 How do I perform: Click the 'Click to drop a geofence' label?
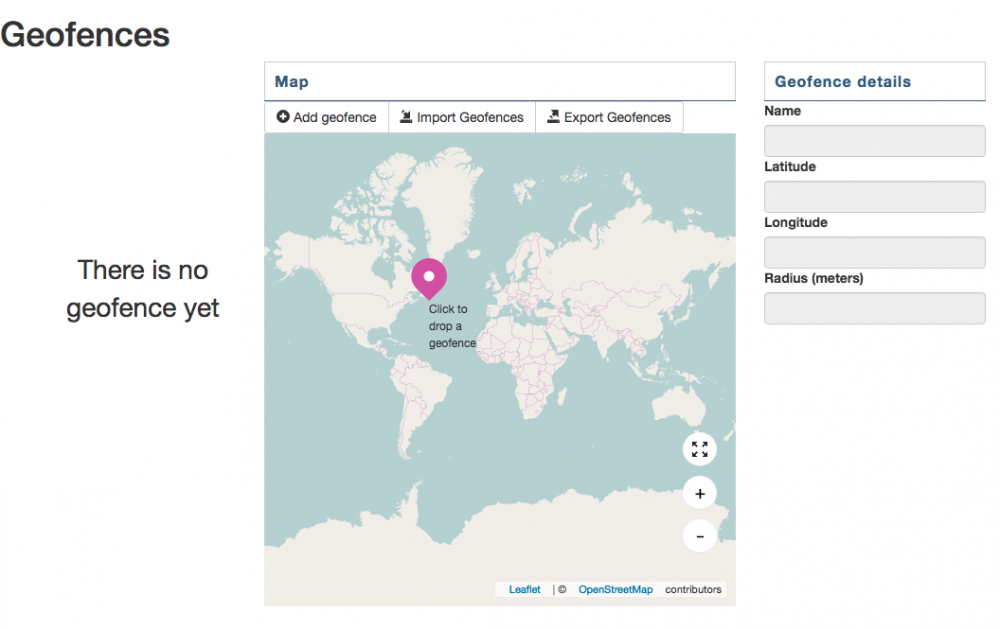(x=452, y=326)
